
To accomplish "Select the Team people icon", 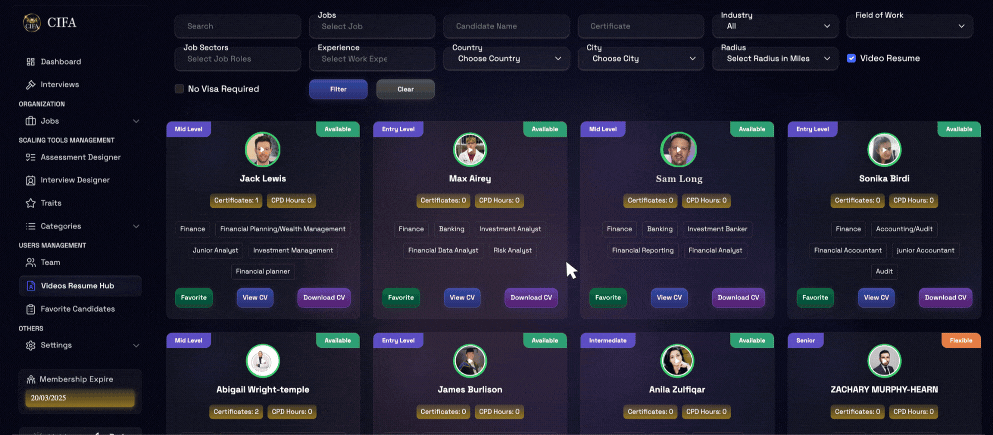I will tap(30, 262).
